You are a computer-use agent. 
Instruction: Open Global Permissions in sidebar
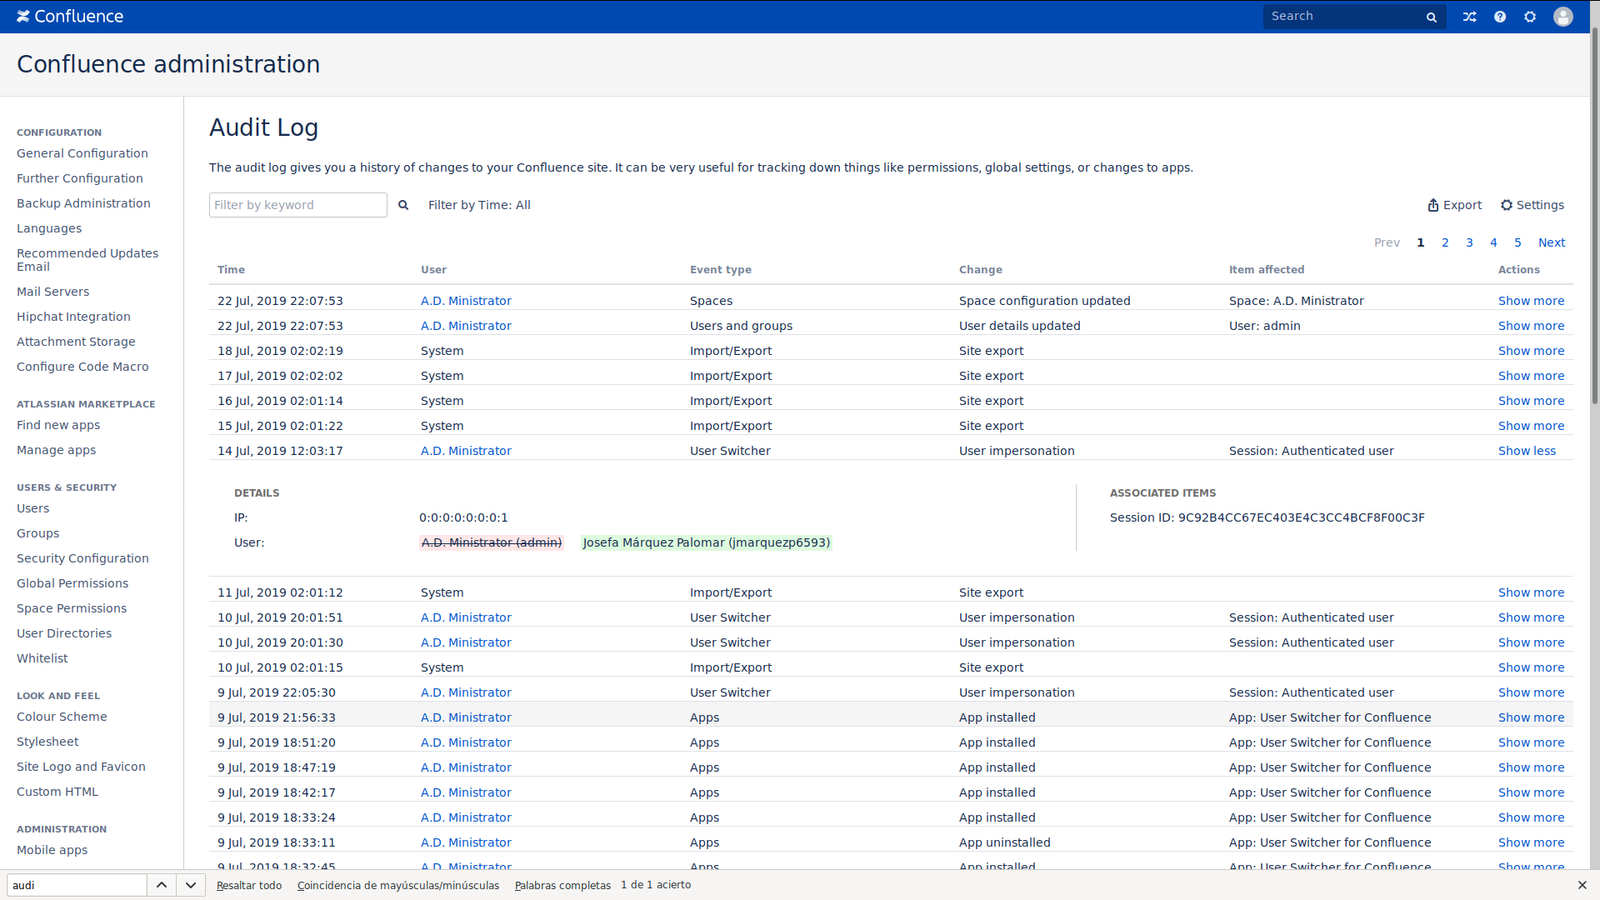[72, 584]
